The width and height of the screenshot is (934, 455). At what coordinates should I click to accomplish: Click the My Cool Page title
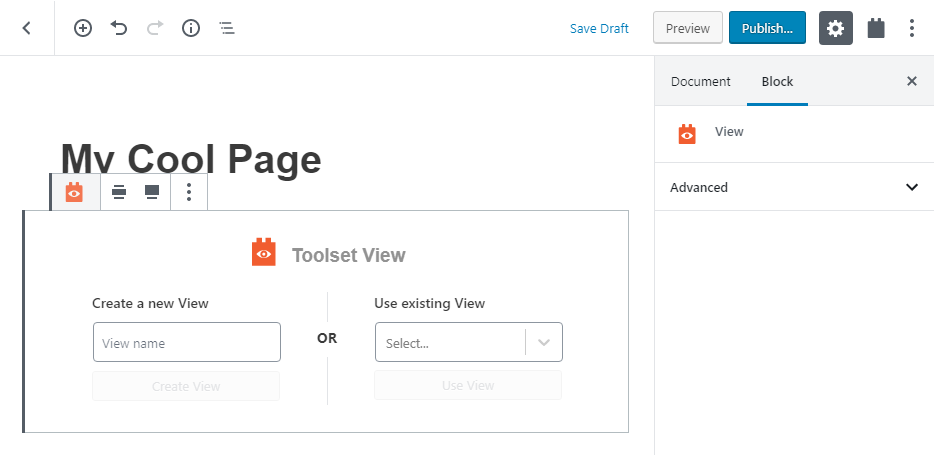[191, 160]
